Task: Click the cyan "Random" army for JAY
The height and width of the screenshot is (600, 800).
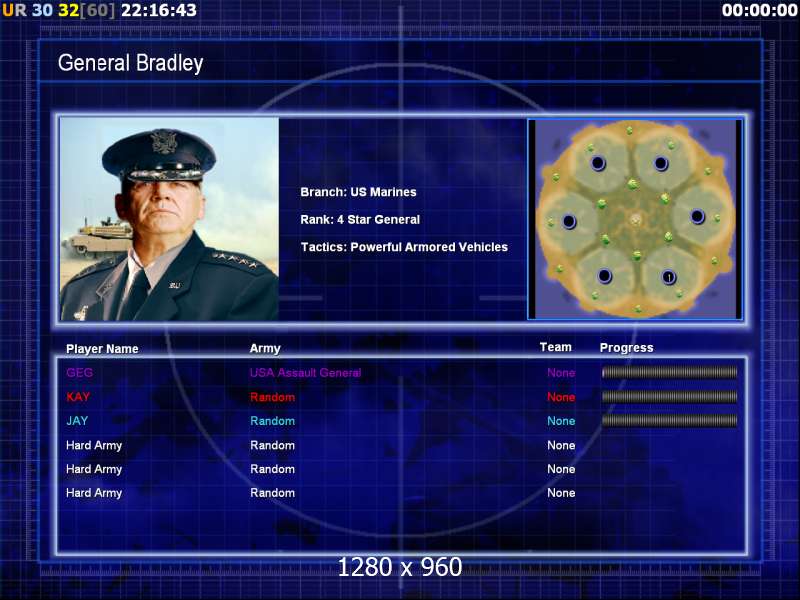Action: tap(272, 421)
